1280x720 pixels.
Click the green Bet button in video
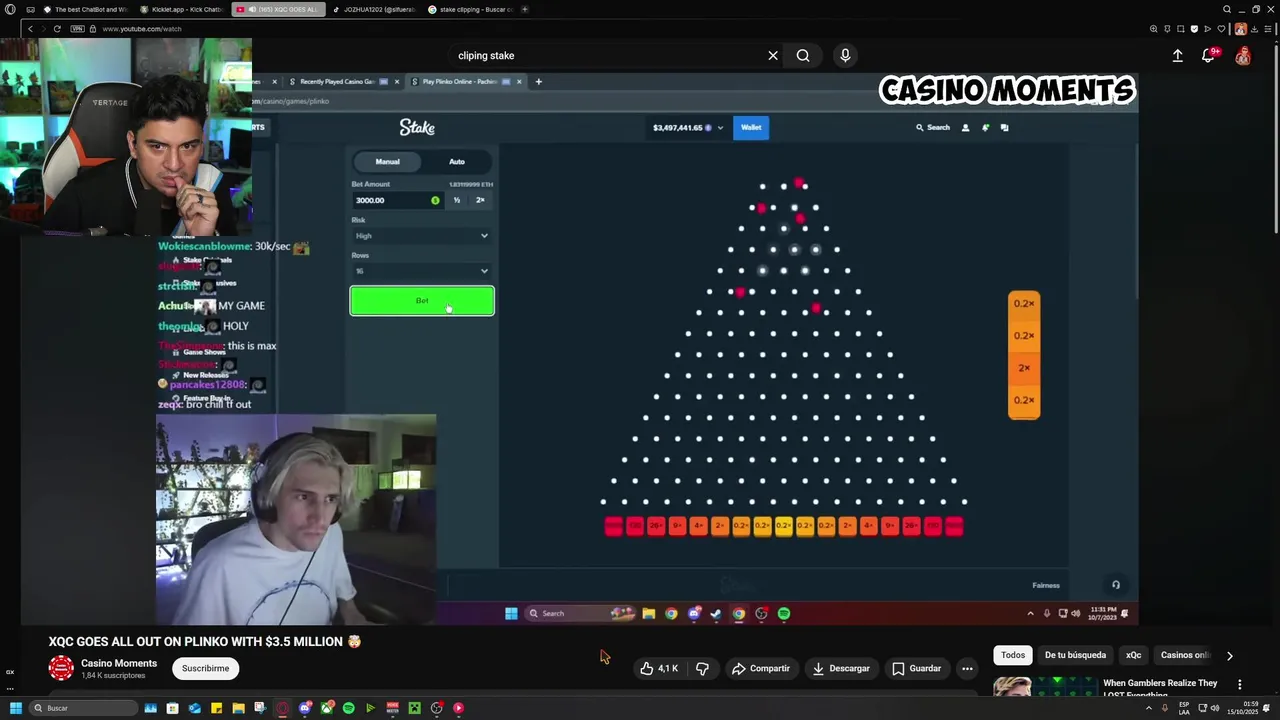[422, 301]
